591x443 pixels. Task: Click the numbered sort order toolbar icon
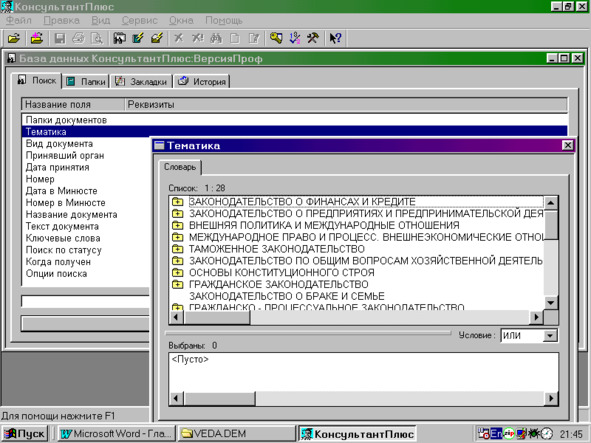pos(295,38)
